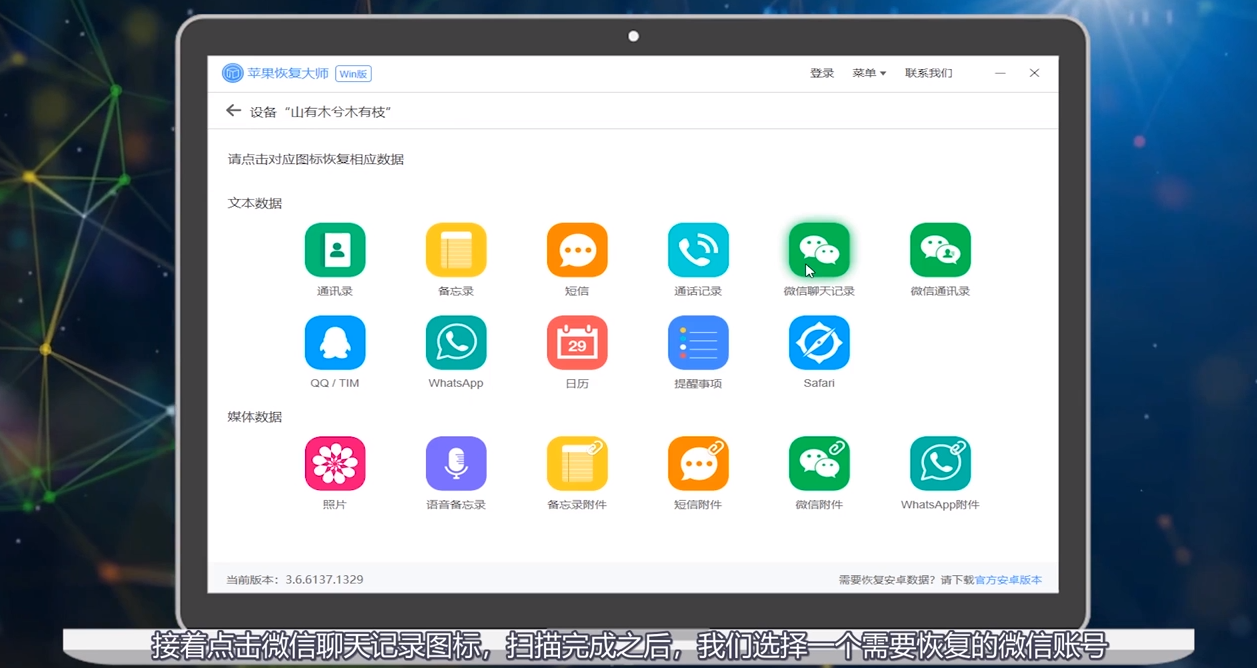Screen dimensions: 1257x668
Task: Select the QQ / TIM penguin icon
Action: [335, 343]
